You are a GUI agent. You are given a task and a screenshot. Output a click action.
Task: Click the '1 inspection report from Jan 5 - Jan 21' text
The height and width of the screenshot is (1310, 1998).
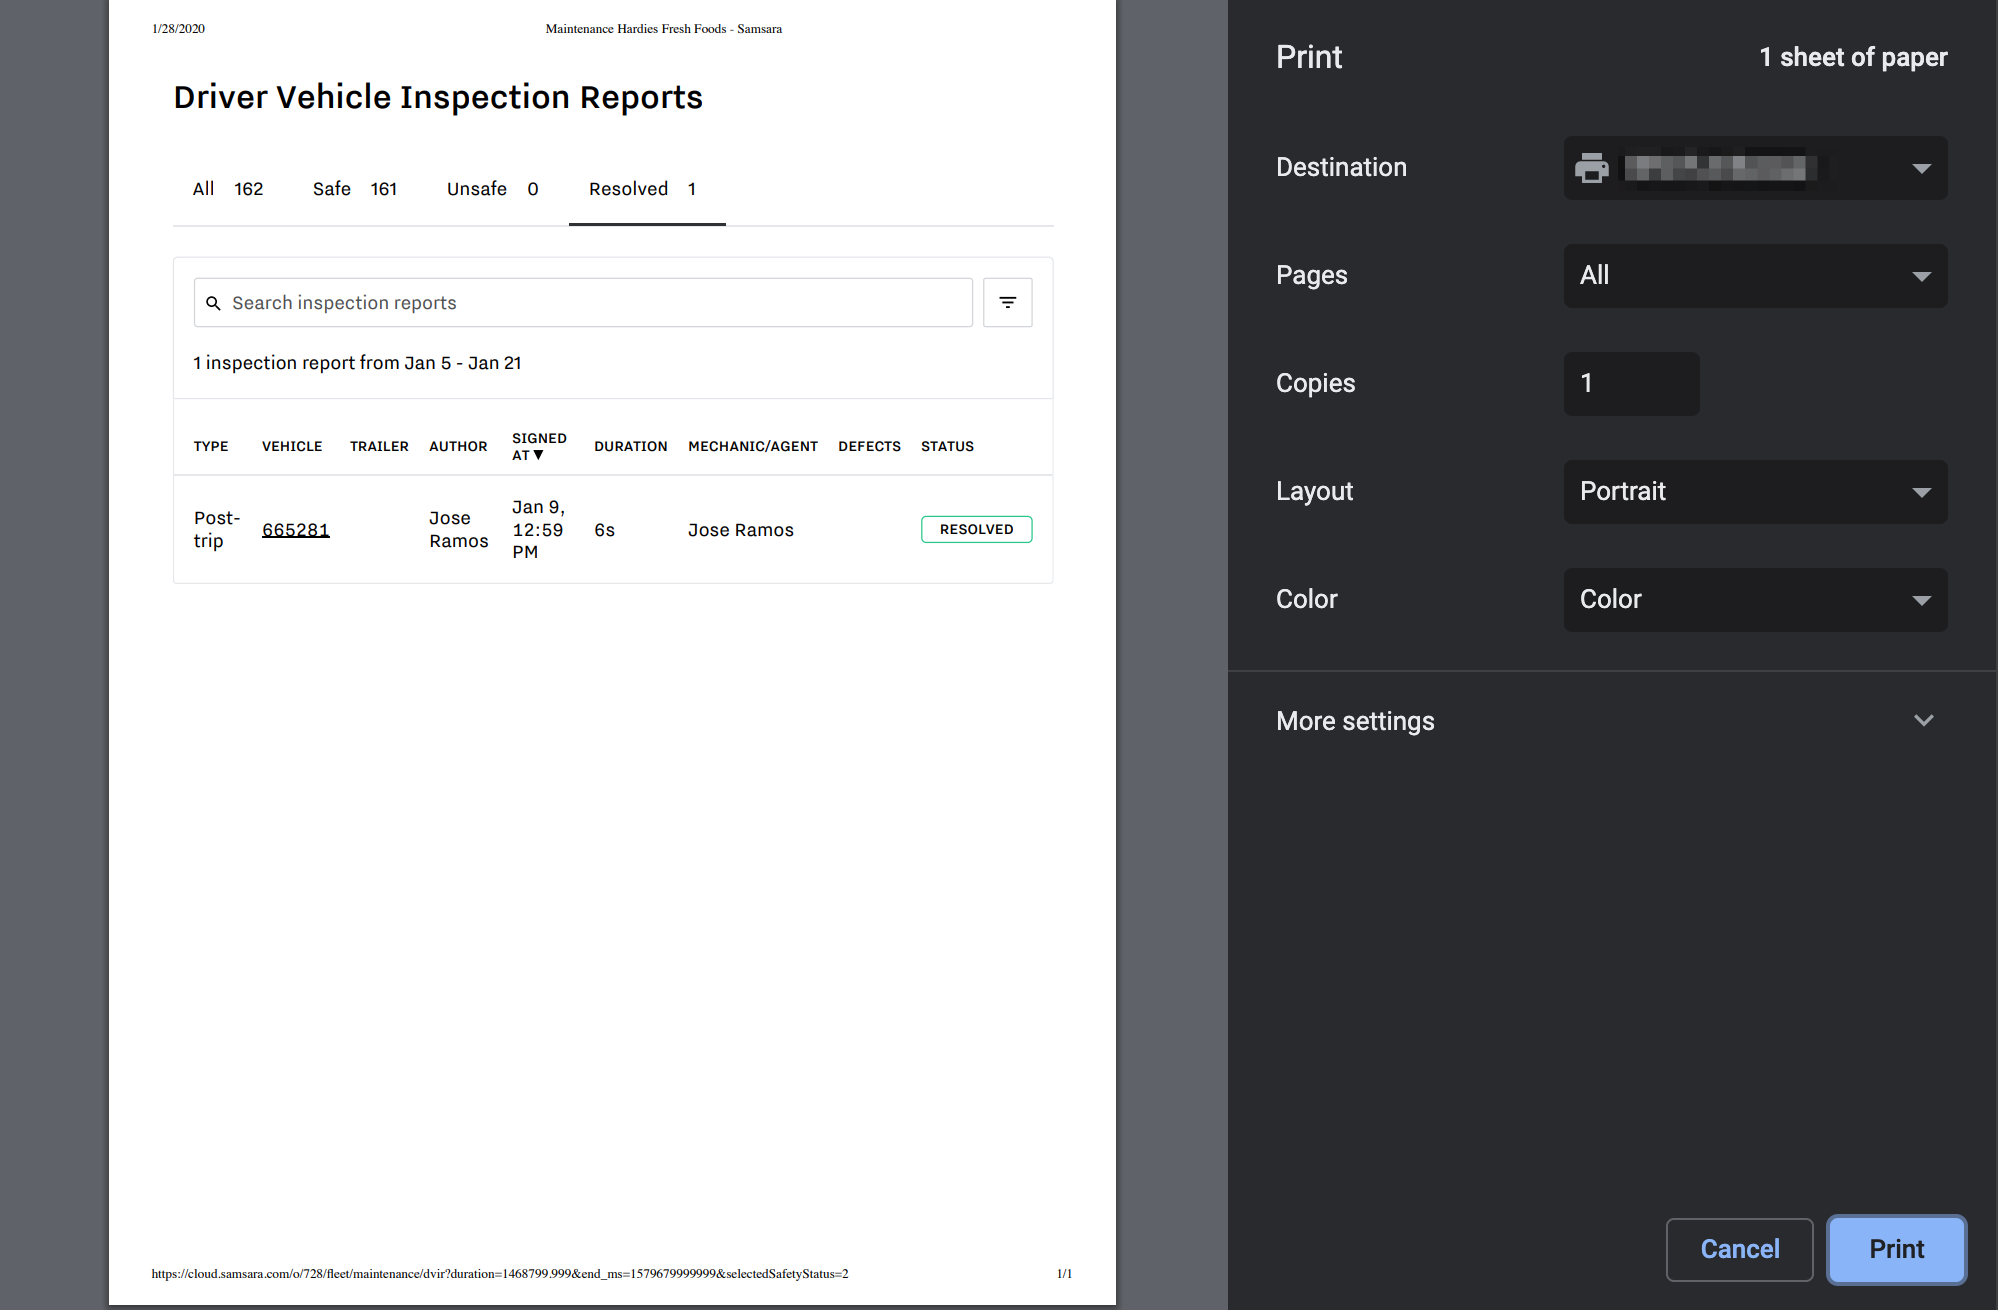[x=357, y=363]
